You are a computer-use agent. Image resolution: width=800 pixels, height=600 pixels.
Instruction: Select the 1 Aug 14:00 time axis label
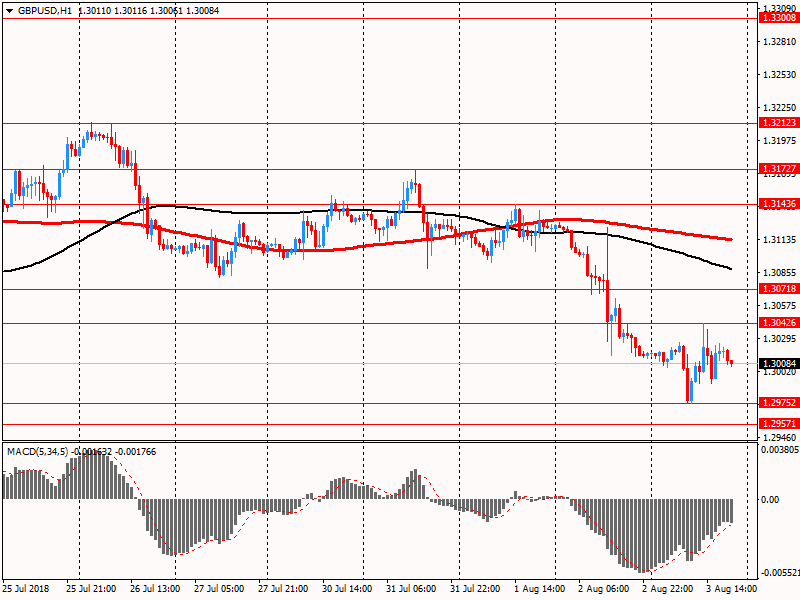539,589
